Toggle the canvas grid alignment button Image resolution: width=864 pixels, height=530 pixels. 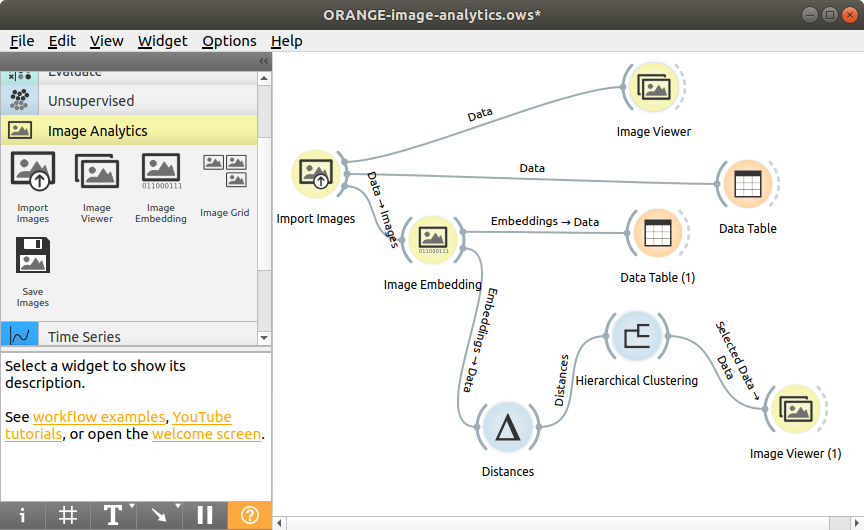(x=68, y=515)
